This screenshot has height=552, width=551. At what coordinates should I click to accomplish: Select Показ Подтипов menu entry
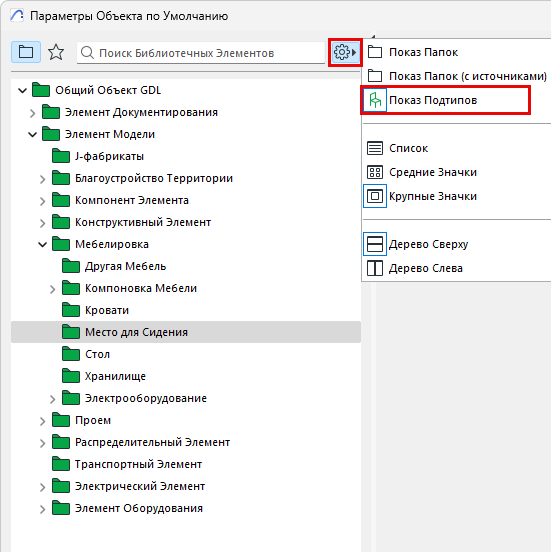pyautogui.click(x=445, y=100)
